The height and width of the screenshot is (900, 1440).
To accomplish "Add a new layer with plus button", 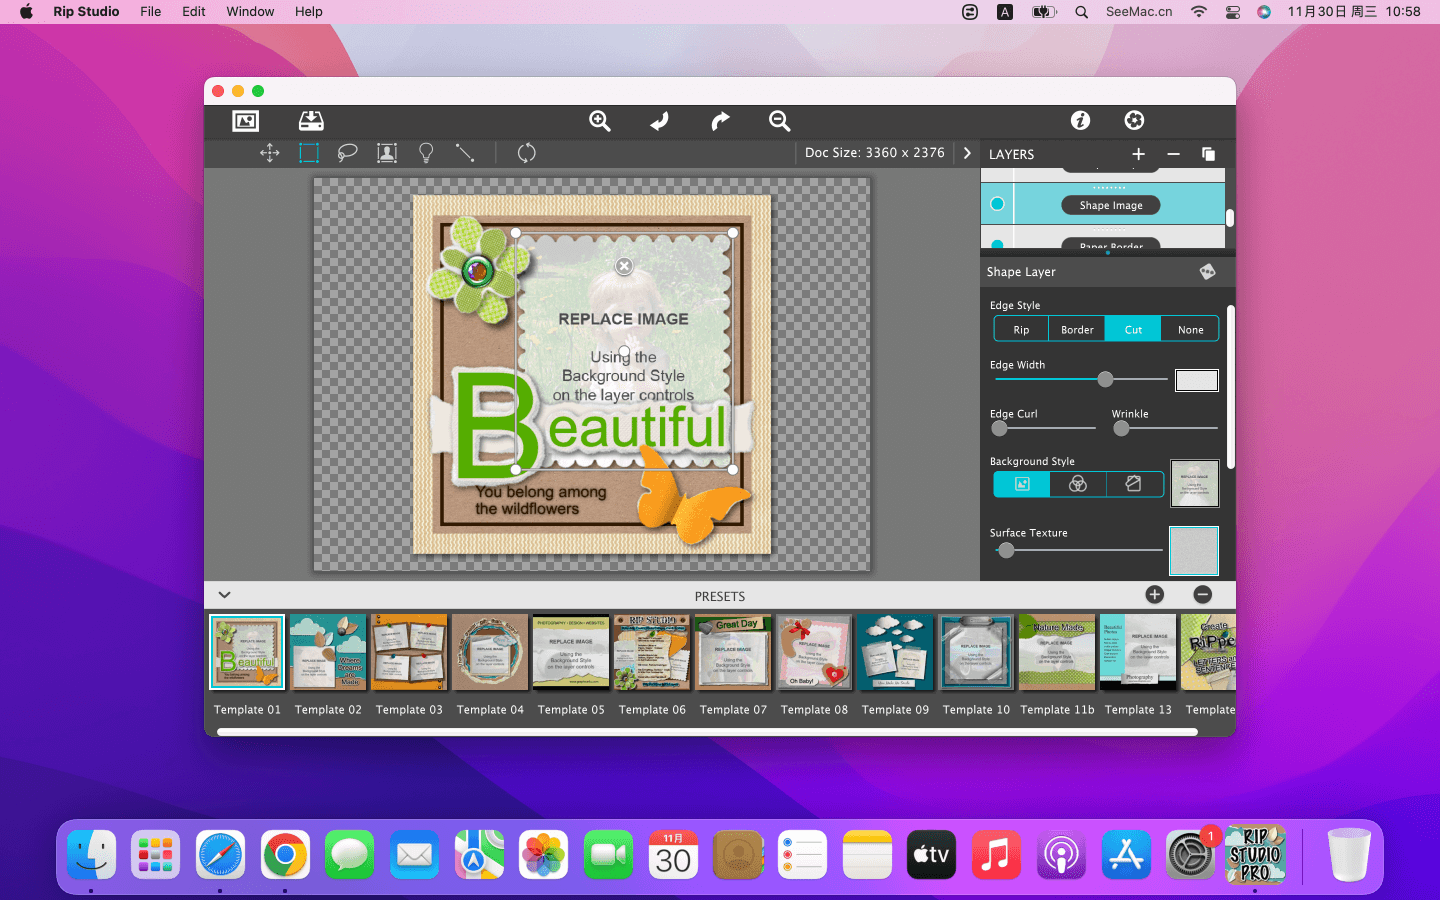I will (1138, 154).
